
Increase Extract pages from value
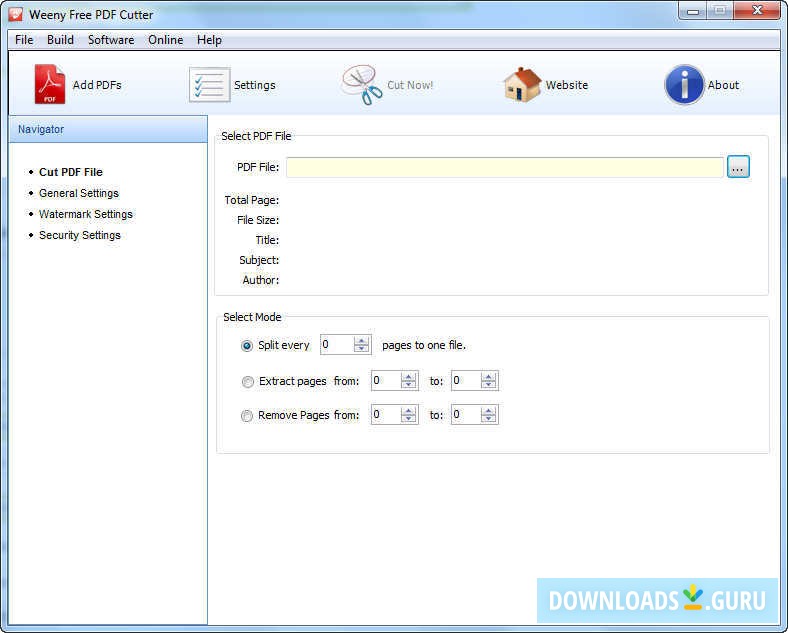tap(408, 377)
